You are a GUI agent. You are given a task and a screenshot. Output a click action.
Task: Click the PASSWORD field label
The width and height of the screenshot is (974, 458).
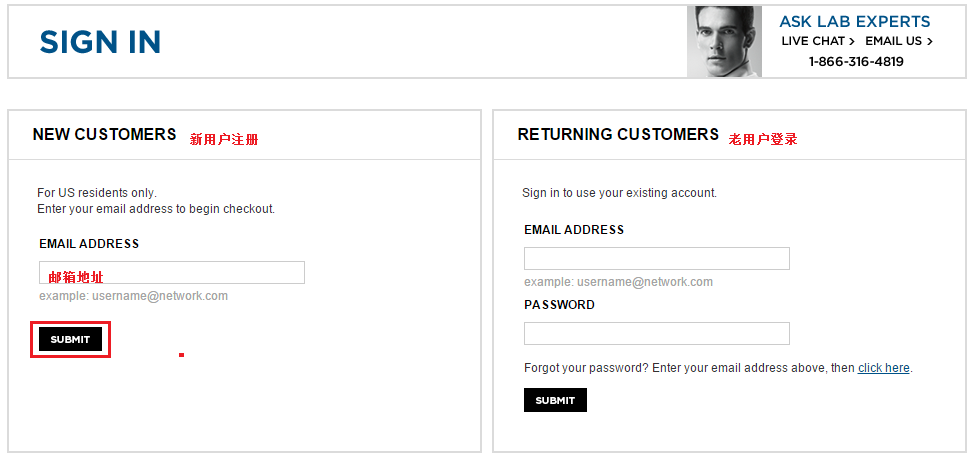(x=559, y=305)
